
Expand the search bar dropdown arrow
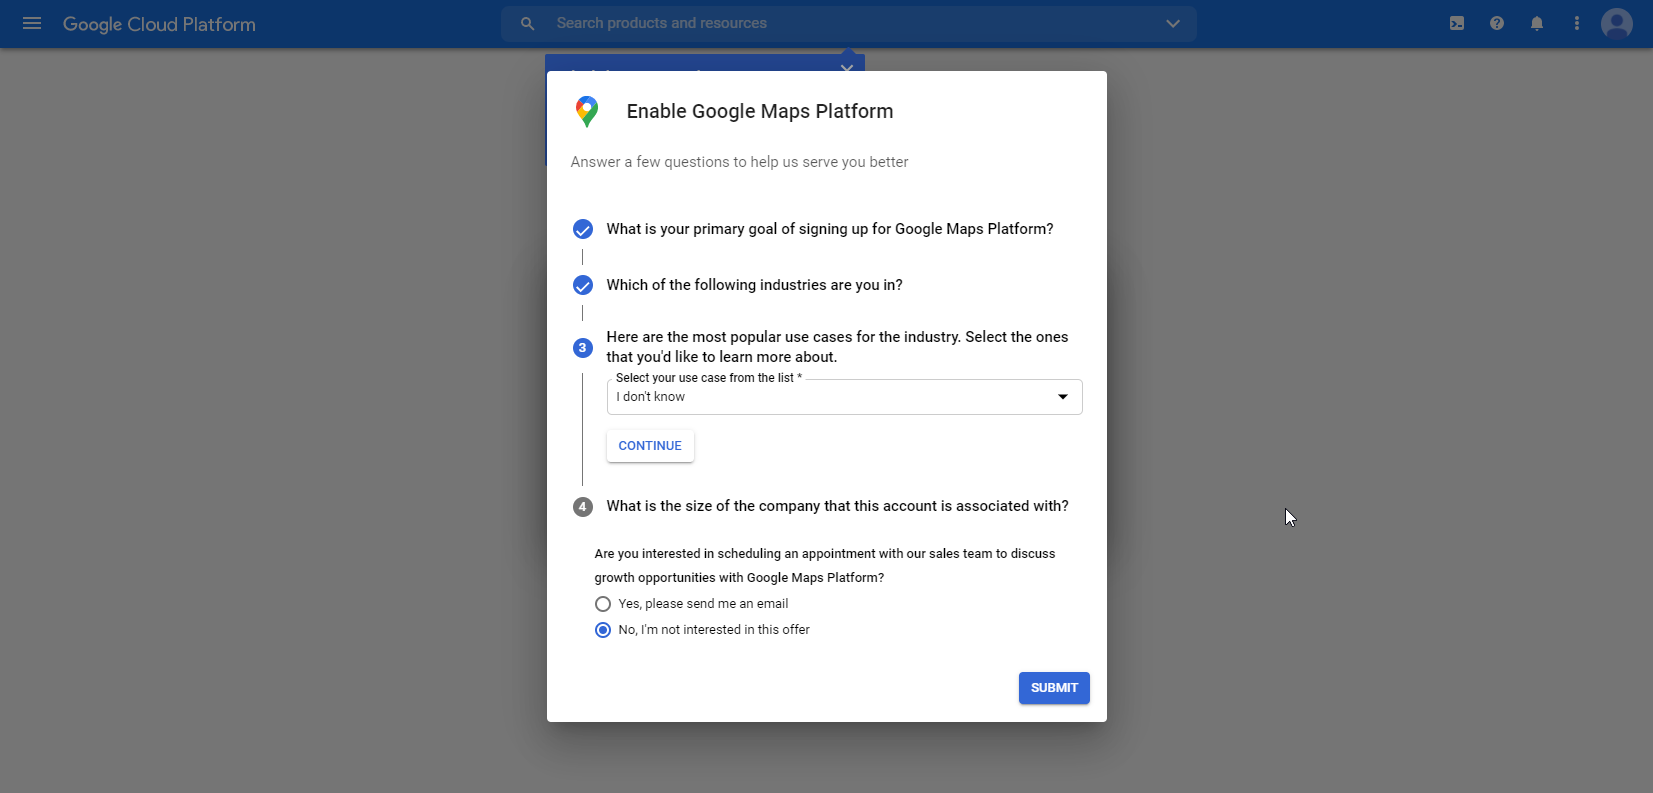[1172, 23]
